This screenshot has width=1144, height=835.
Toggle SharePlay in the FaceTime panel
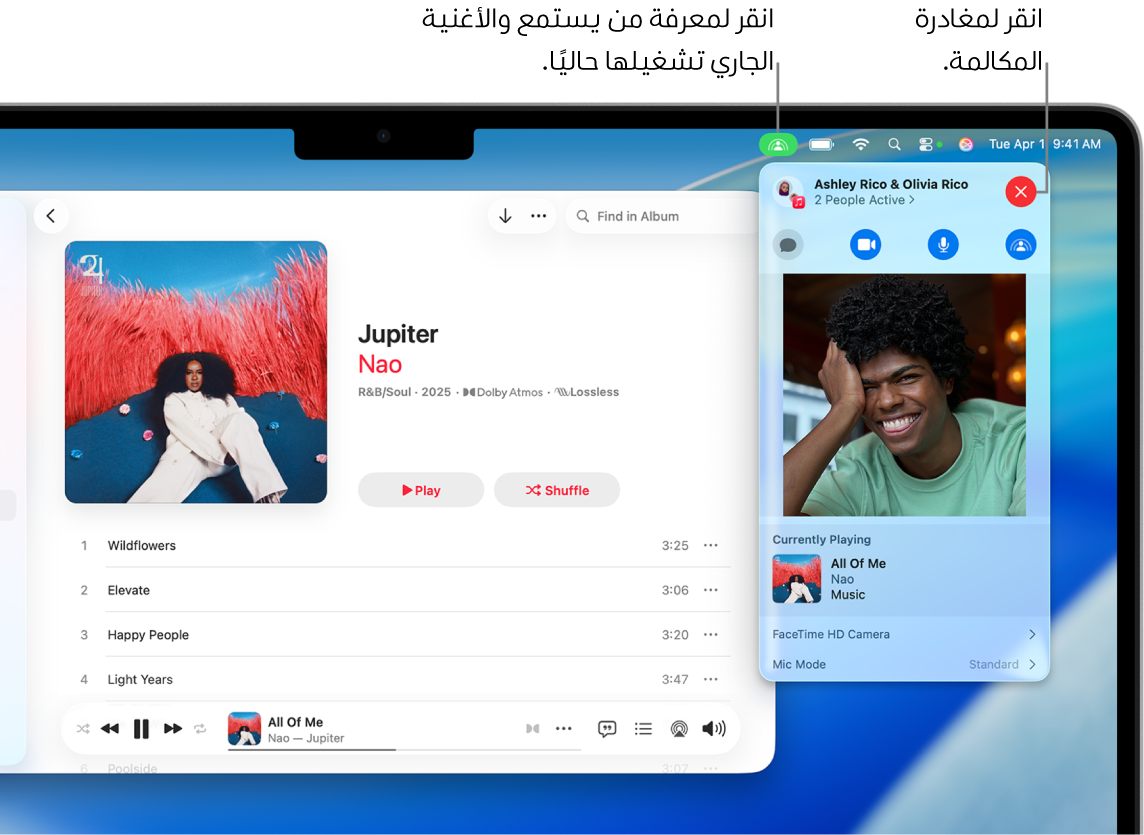coord(1020,244)
